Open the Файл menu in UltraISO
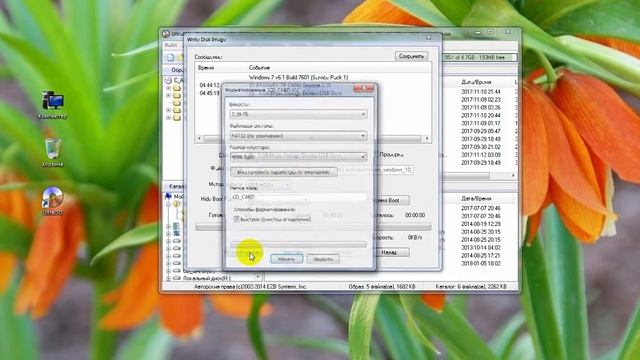Viewport: 640px width, 360px height. point(171,45)
